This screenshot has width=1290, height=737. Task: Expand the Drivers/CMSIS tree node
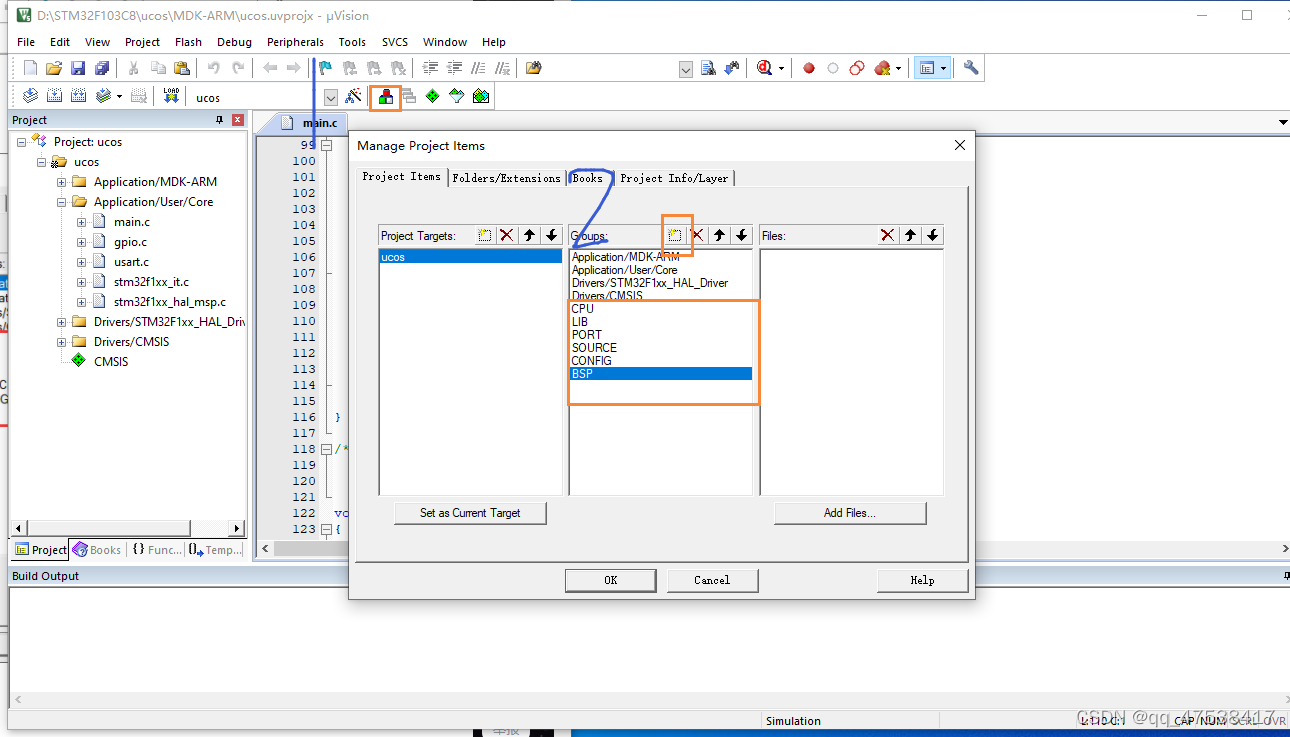coord(60,341)
